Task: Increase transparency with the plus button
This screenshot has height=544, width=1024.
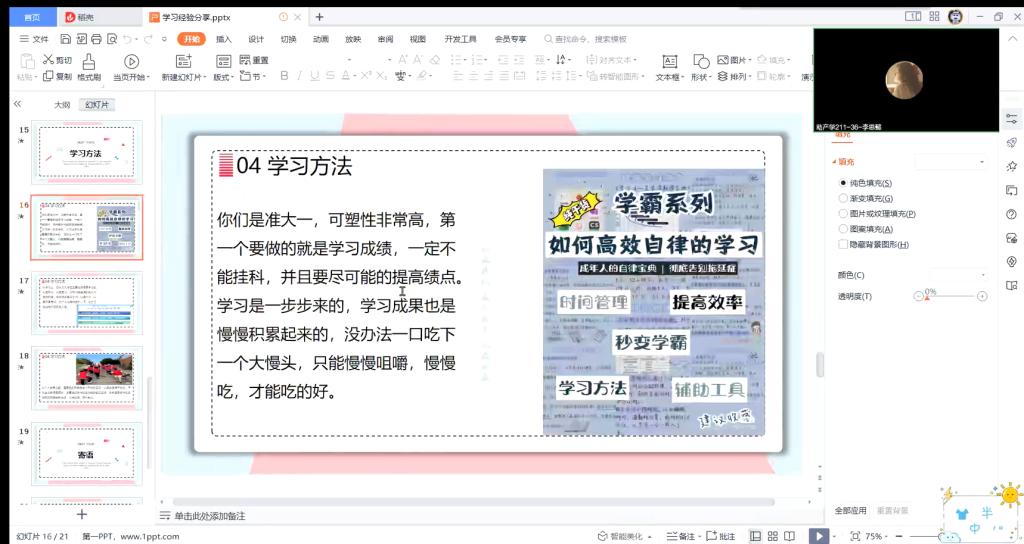Action: (982, 296)
